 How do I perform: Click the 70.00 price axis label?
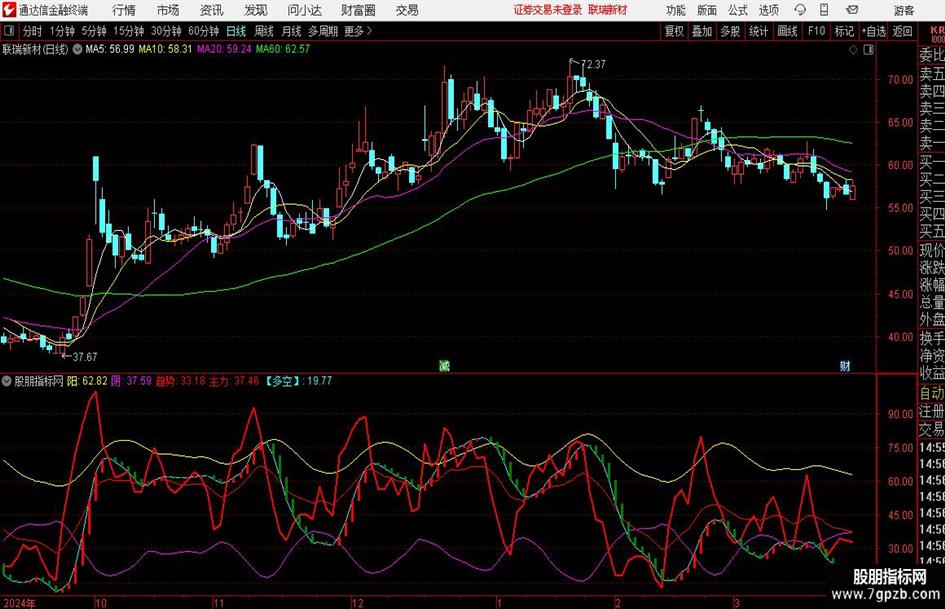pos(900,80)
